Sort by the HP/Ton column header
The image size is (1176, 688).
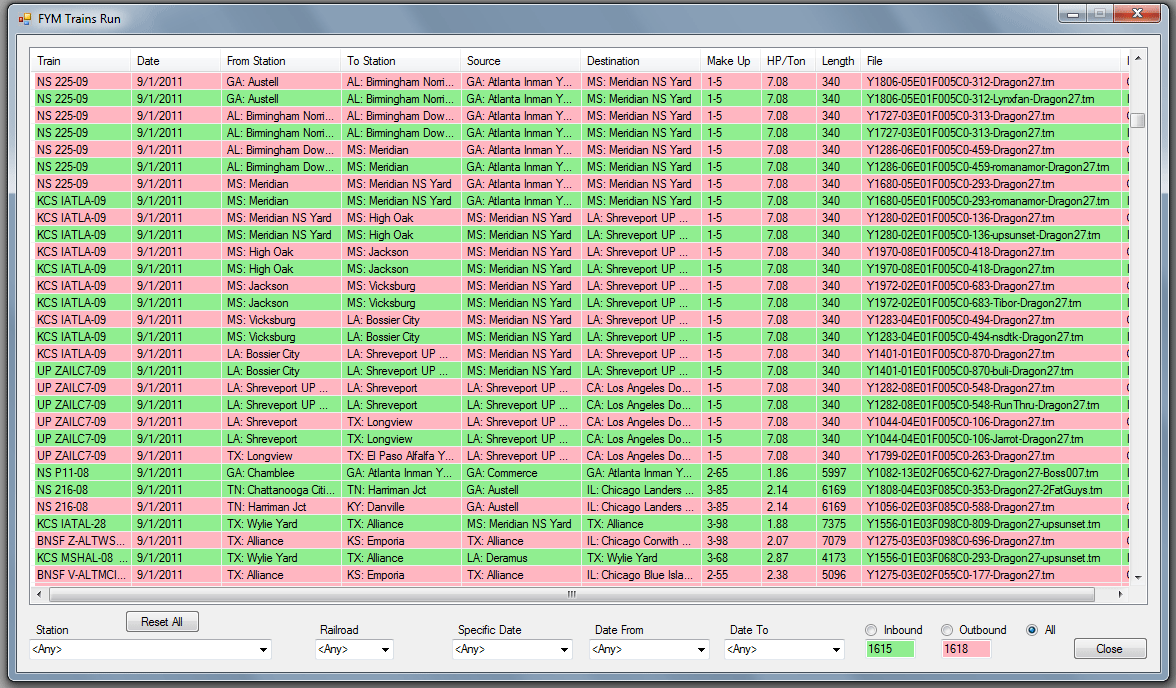click(x=787, y=61)
